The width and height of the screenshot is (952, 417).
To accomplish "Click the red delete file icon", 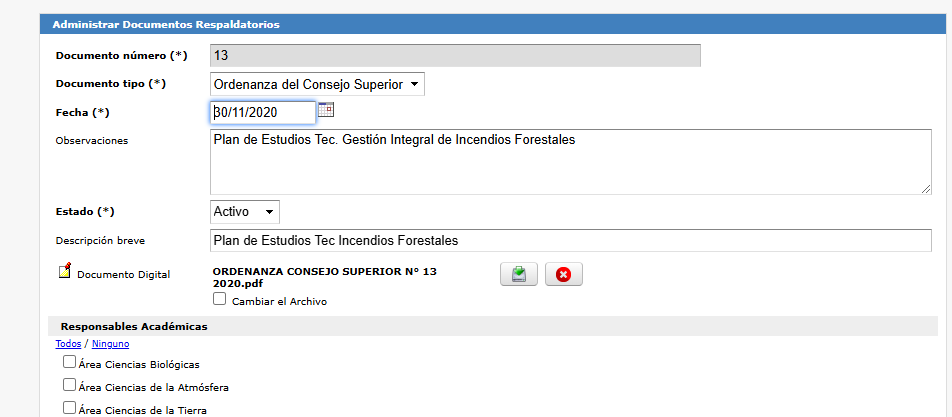I will point(563,275).
